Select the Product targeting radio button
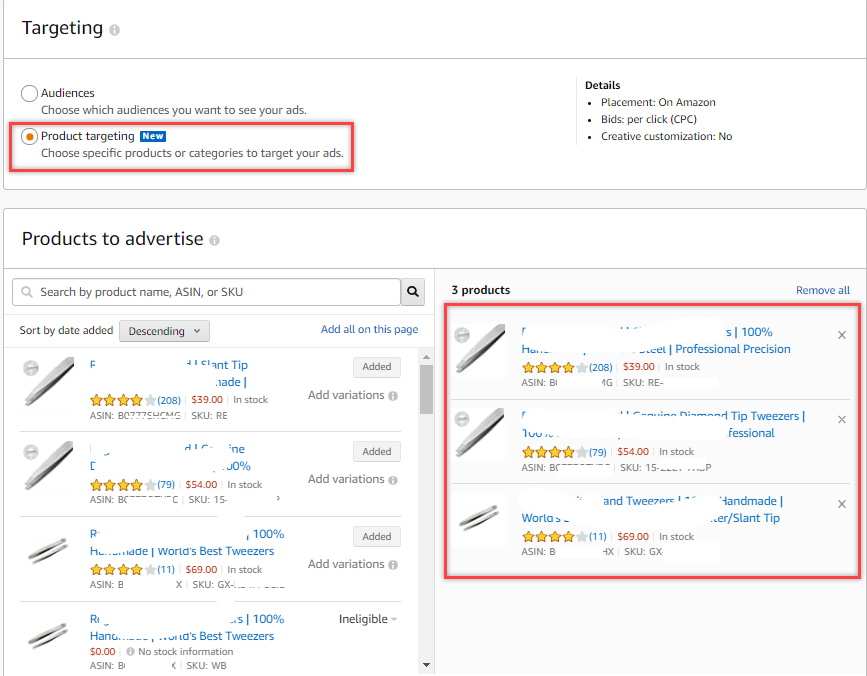The width and height of the screenshot is (867, 676). tap(29, 136)
